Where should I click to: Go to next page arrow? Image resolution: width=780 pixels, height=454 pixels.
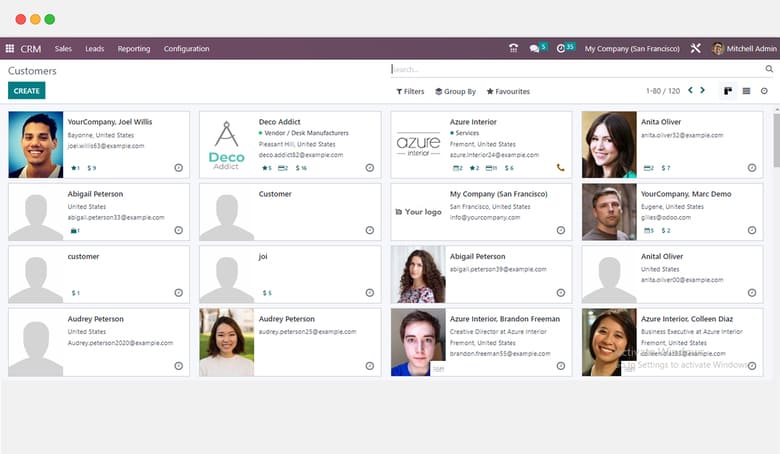tap(702, 91)
